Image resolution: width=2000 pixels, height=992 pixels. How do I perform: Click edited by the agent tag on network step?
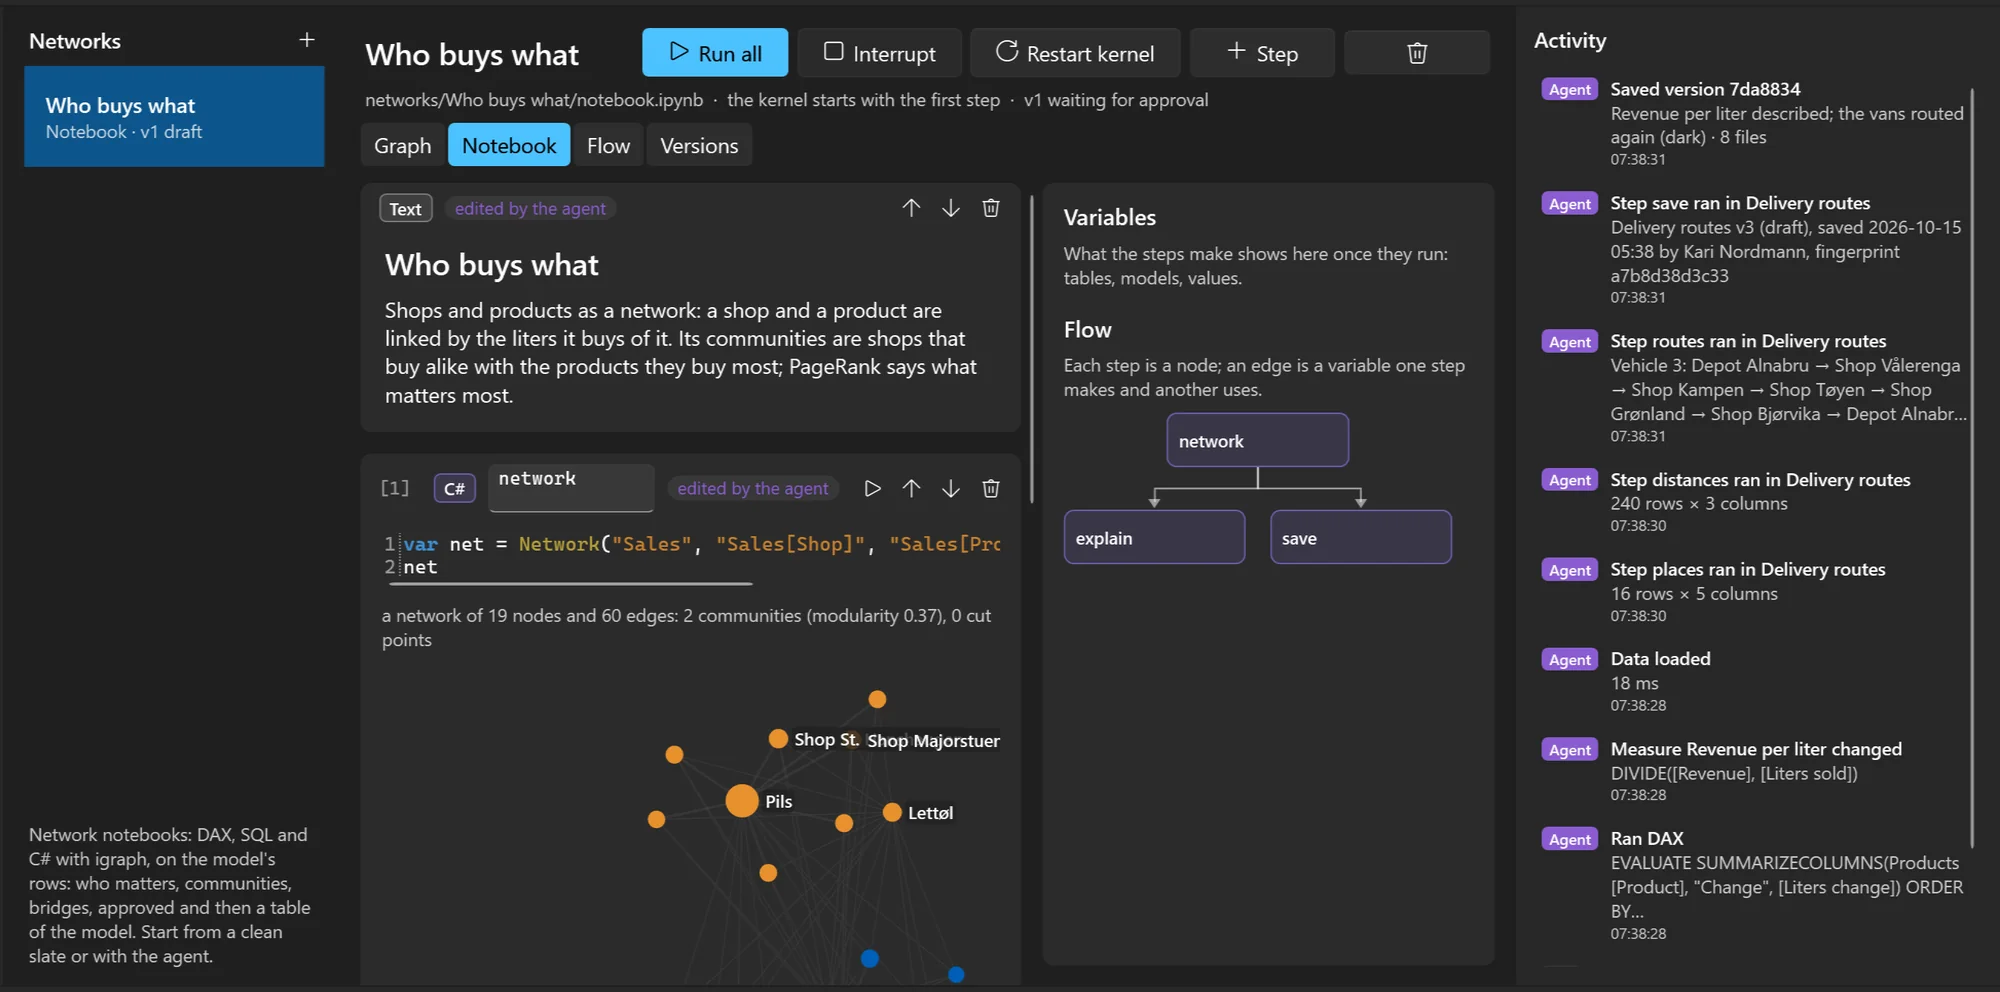pyautogui.click(x=753, y=488)
